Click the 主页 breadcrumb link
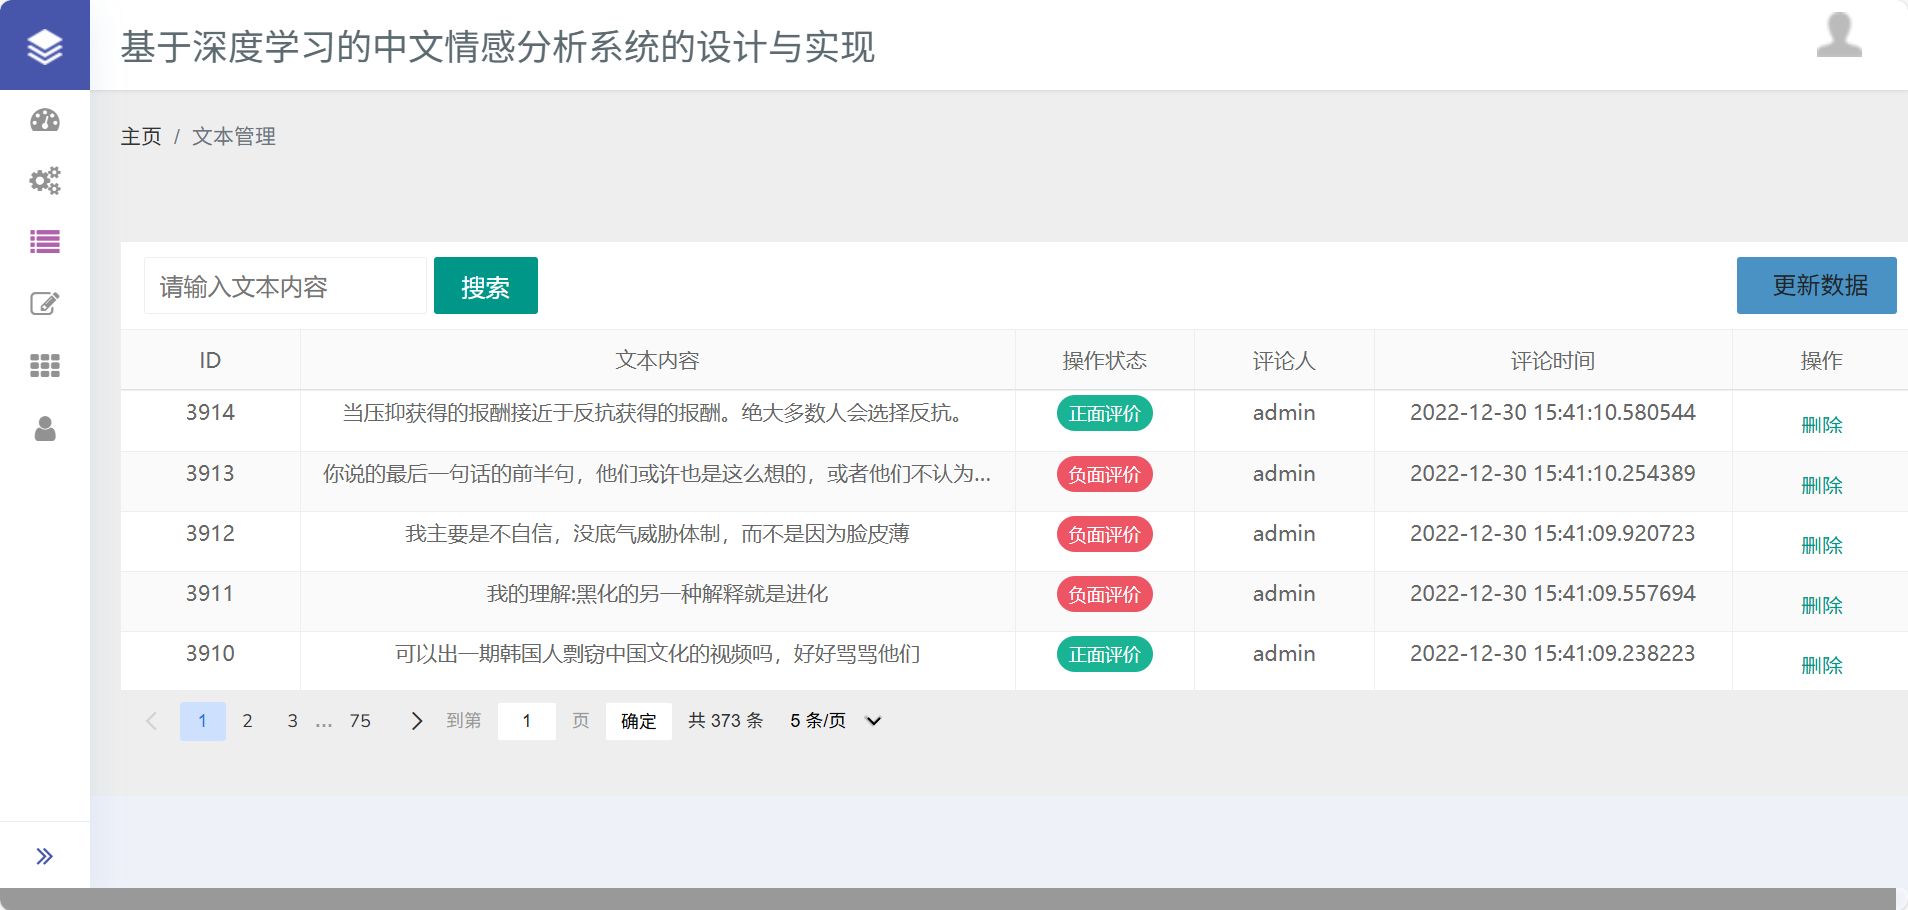Viewport: 1908px width, 910px height. (141, 136)
